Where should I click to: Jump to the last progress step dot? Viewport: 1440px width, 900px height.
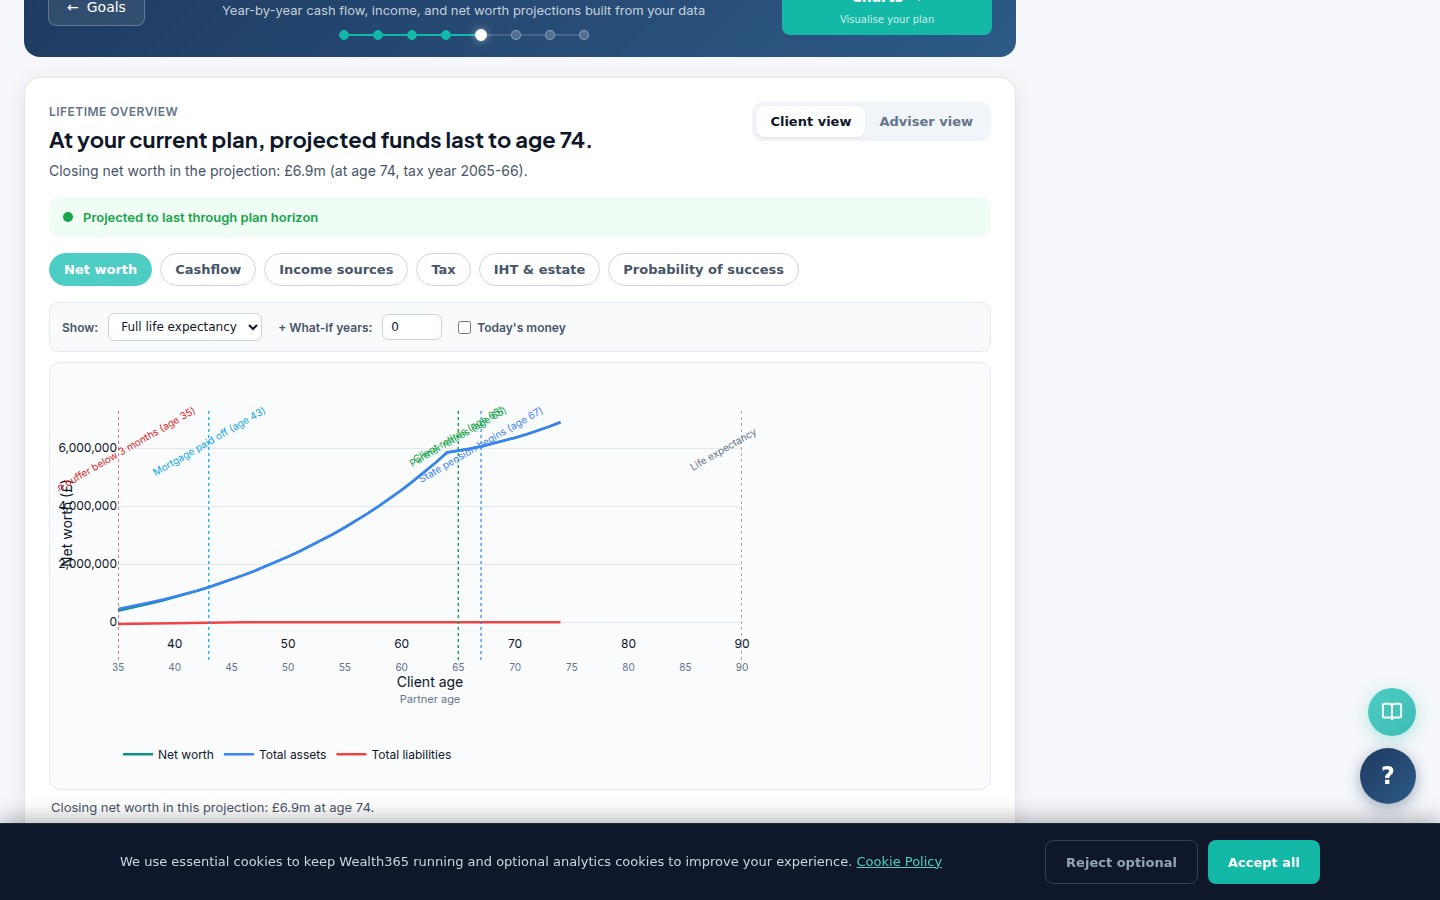pyautogui.click(x=584, y=35)
